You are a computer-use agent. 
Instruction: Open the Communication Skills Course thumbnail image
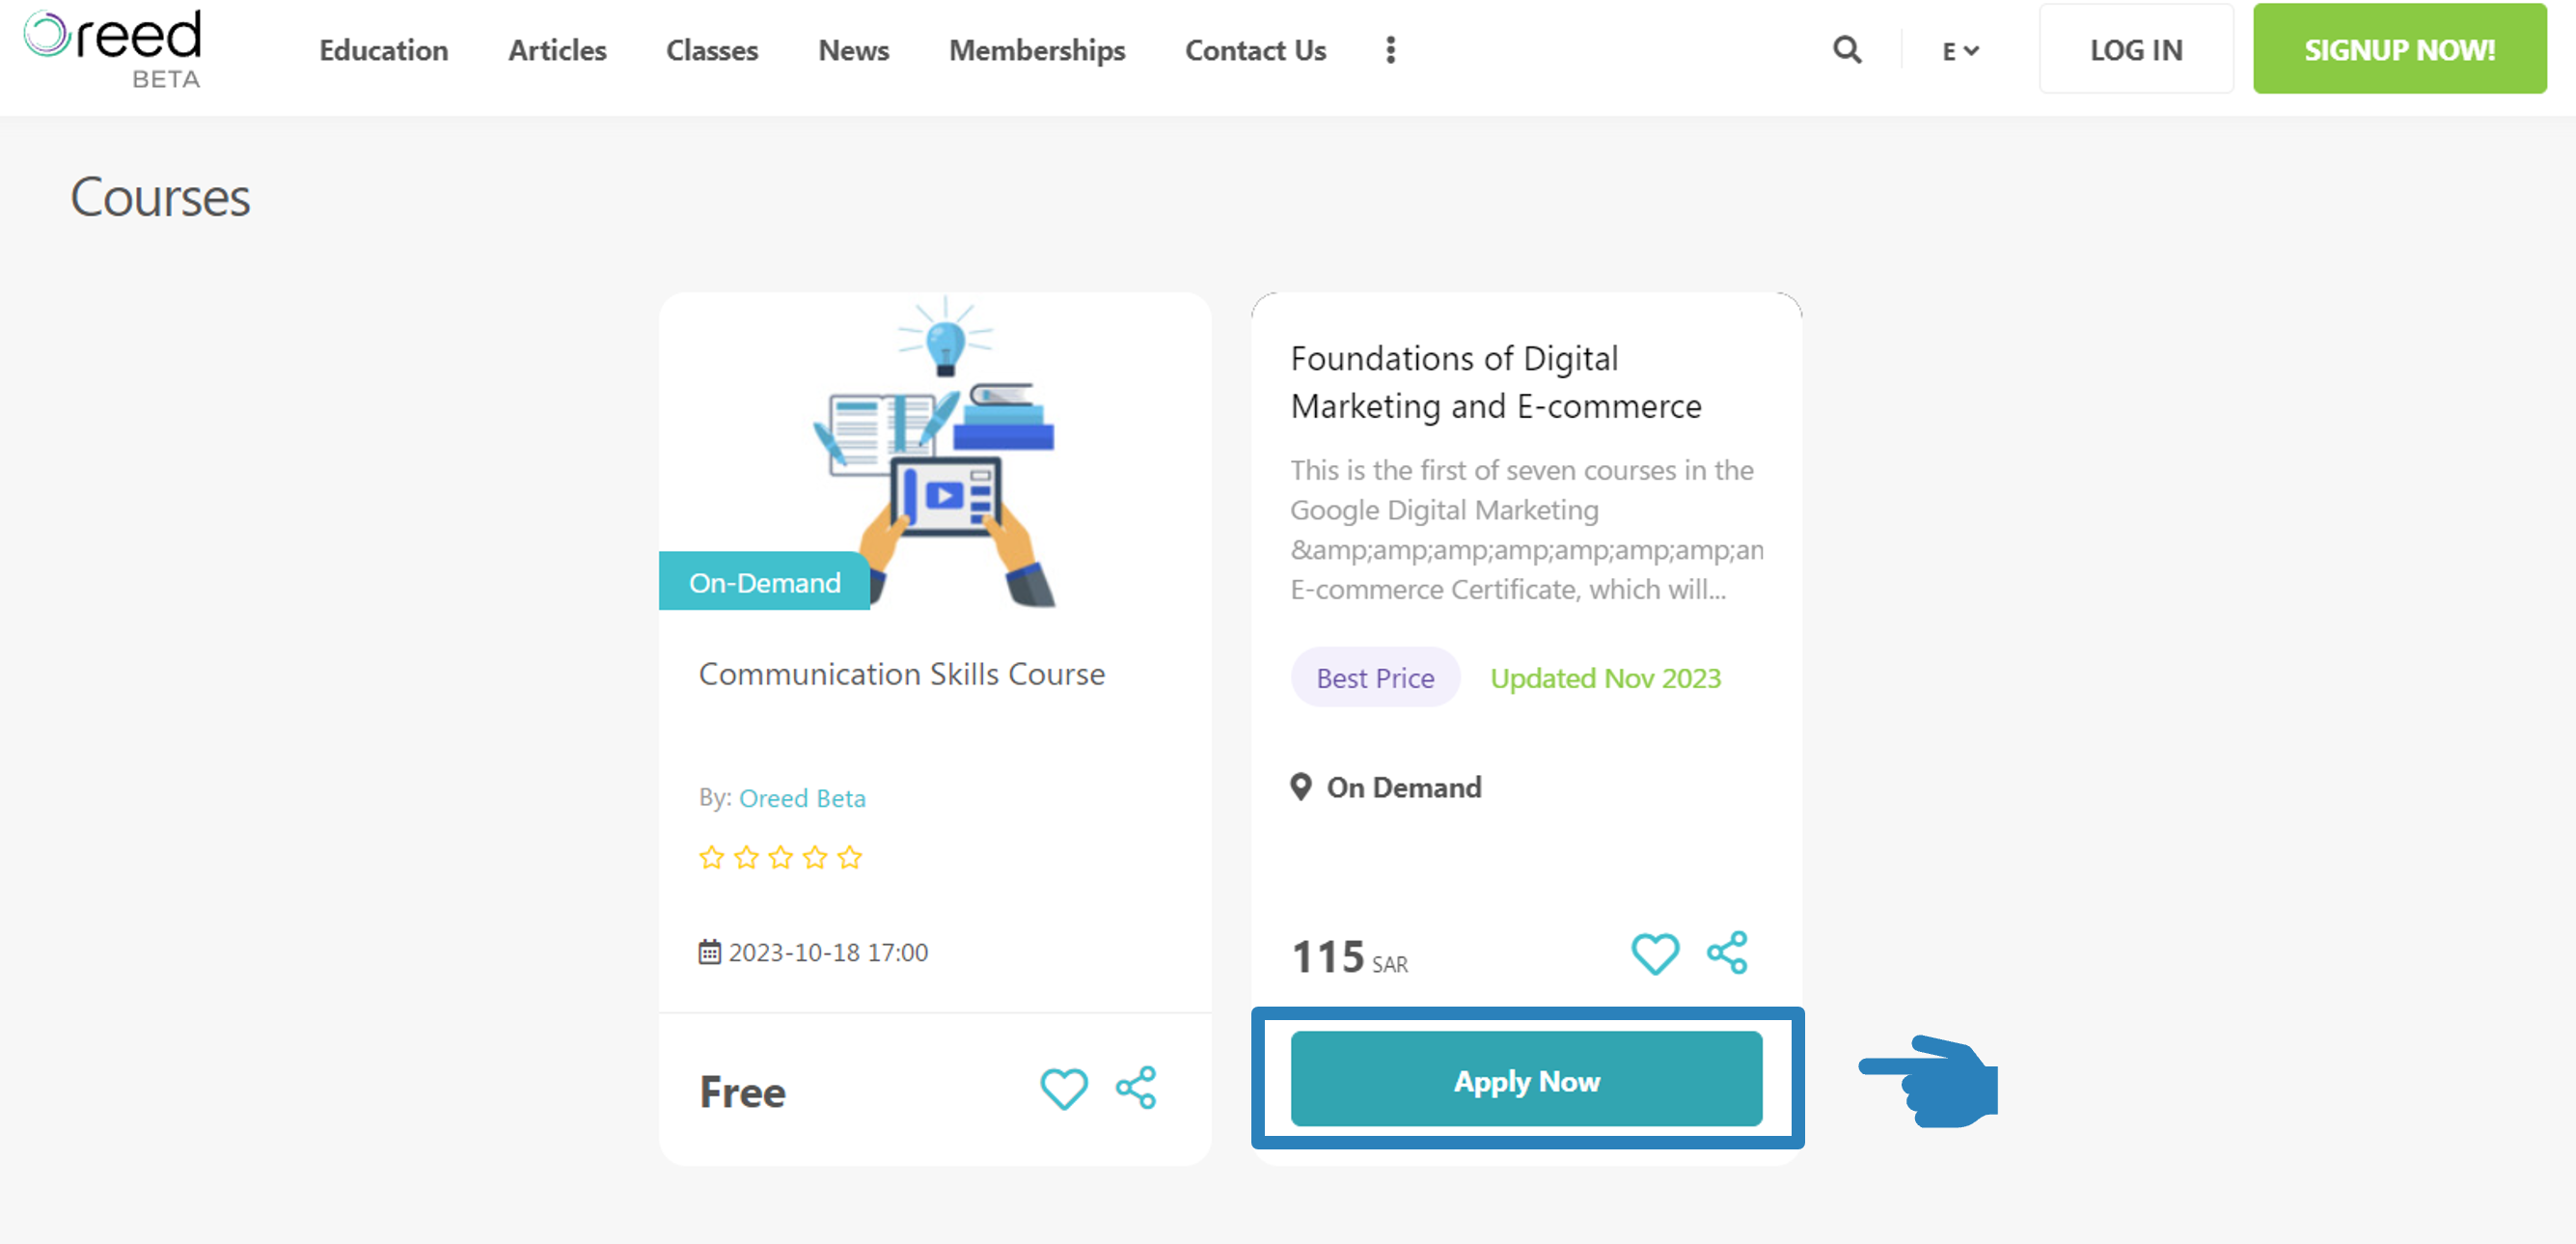pyautogui.click(x=935, y=451)
